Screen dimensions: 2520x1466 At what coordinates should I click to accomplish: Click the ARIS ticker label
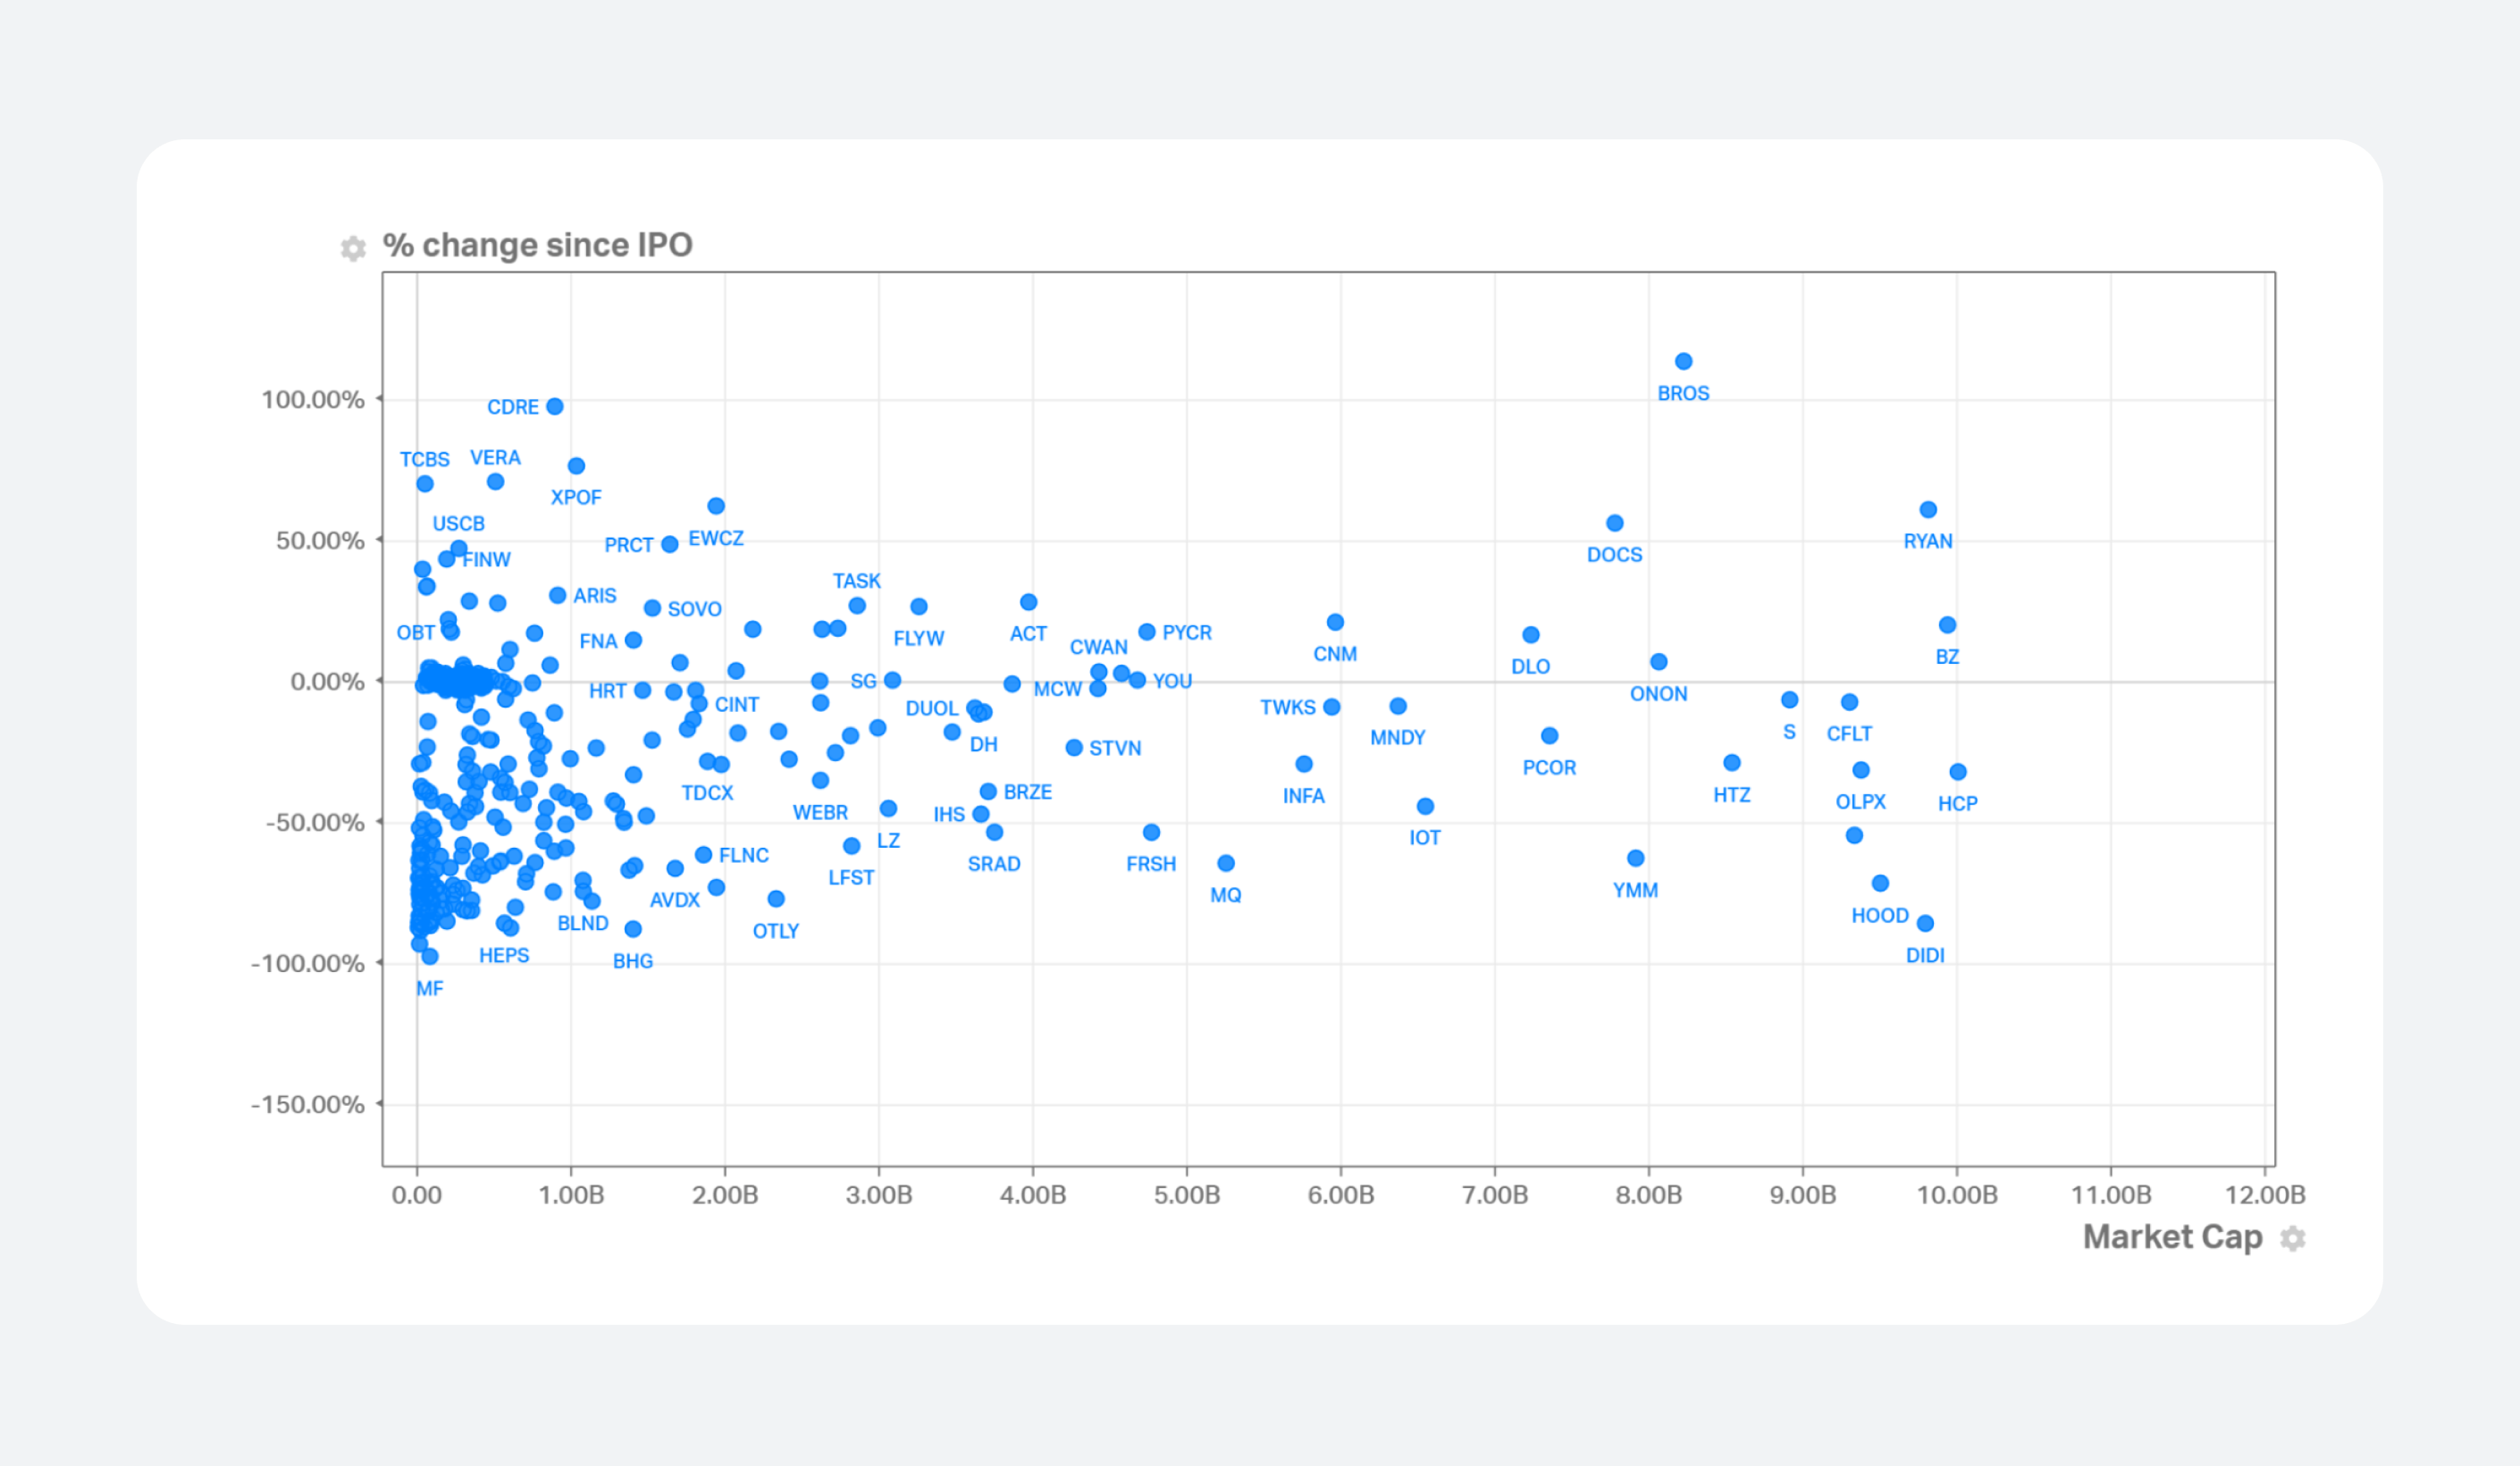tap(594, 596)
